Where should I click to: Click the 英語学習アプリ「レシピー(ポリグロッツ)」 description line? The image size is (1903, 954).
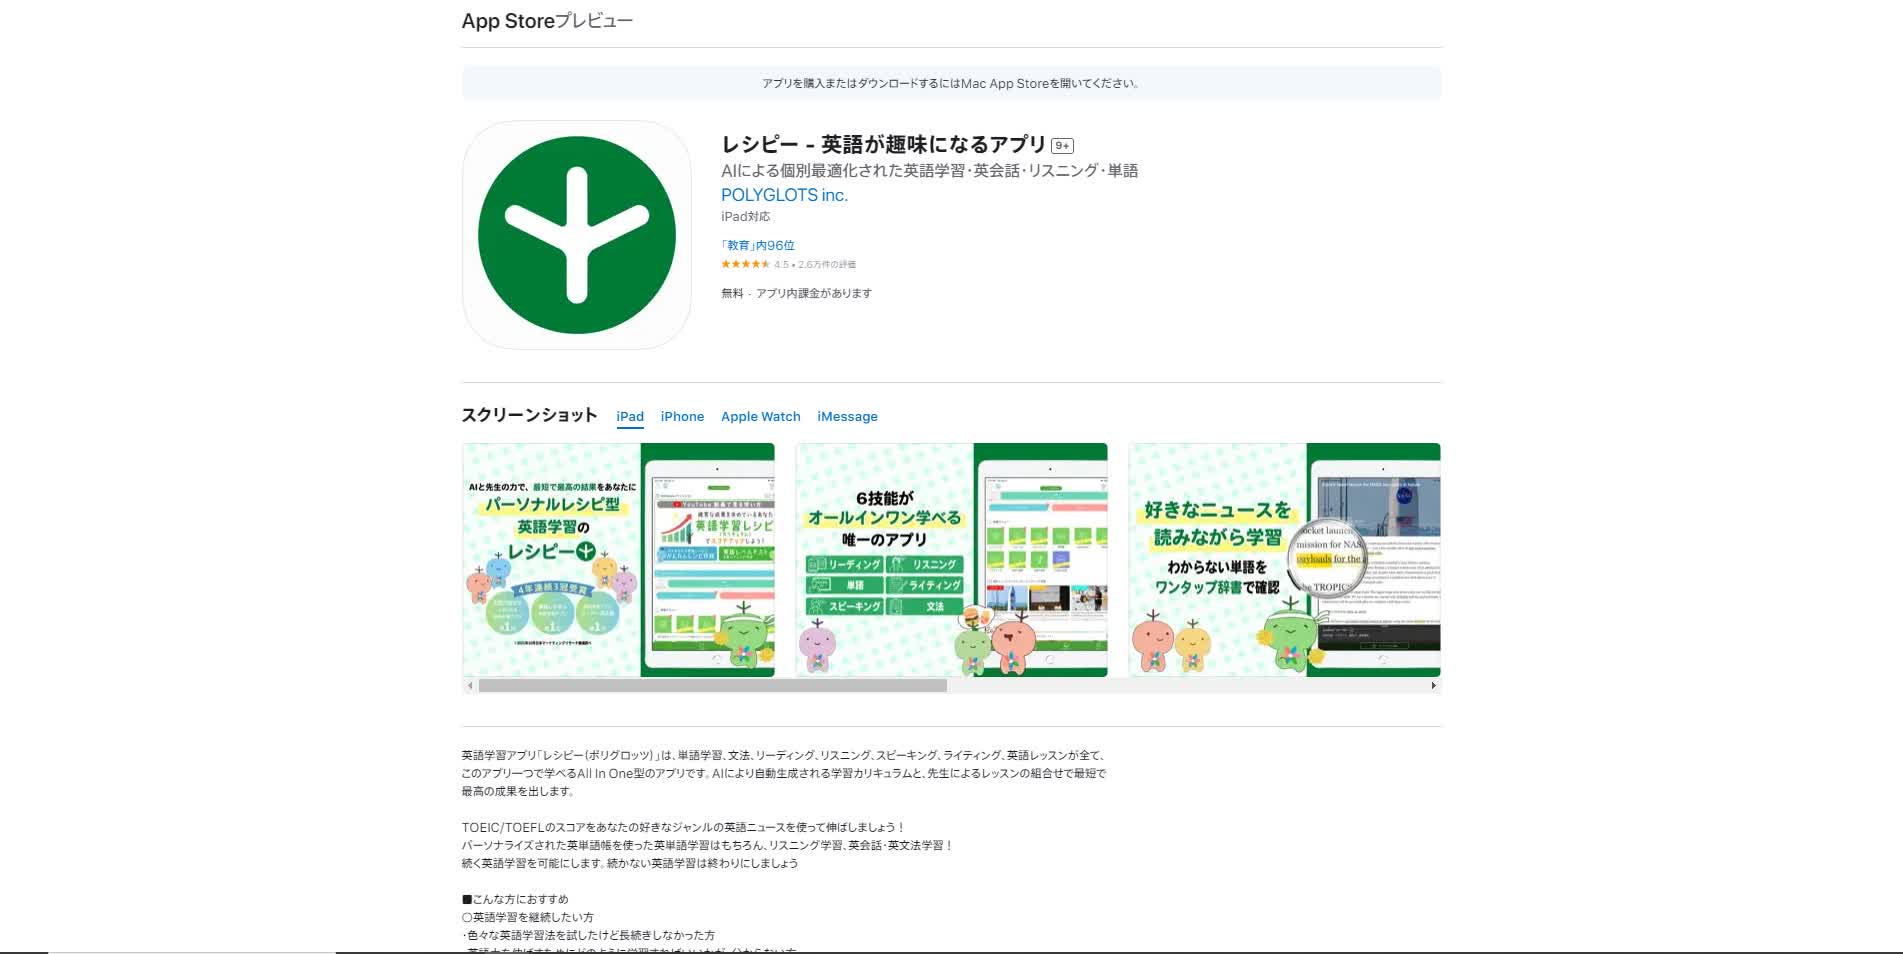tap(783, 755)
